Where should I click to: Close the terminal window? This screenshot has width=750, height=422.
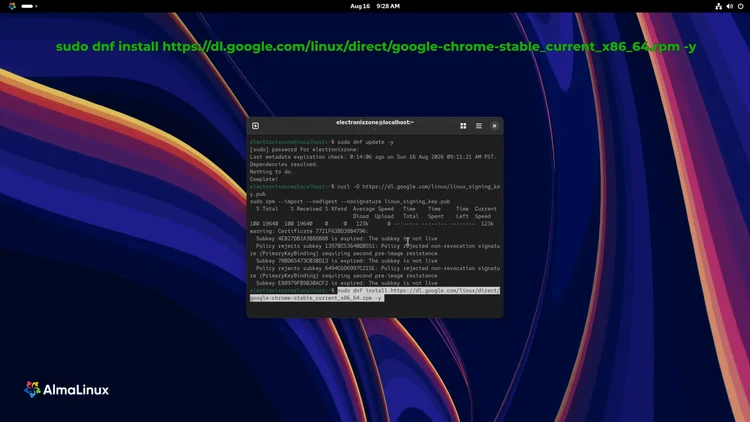tap(495, 126)
